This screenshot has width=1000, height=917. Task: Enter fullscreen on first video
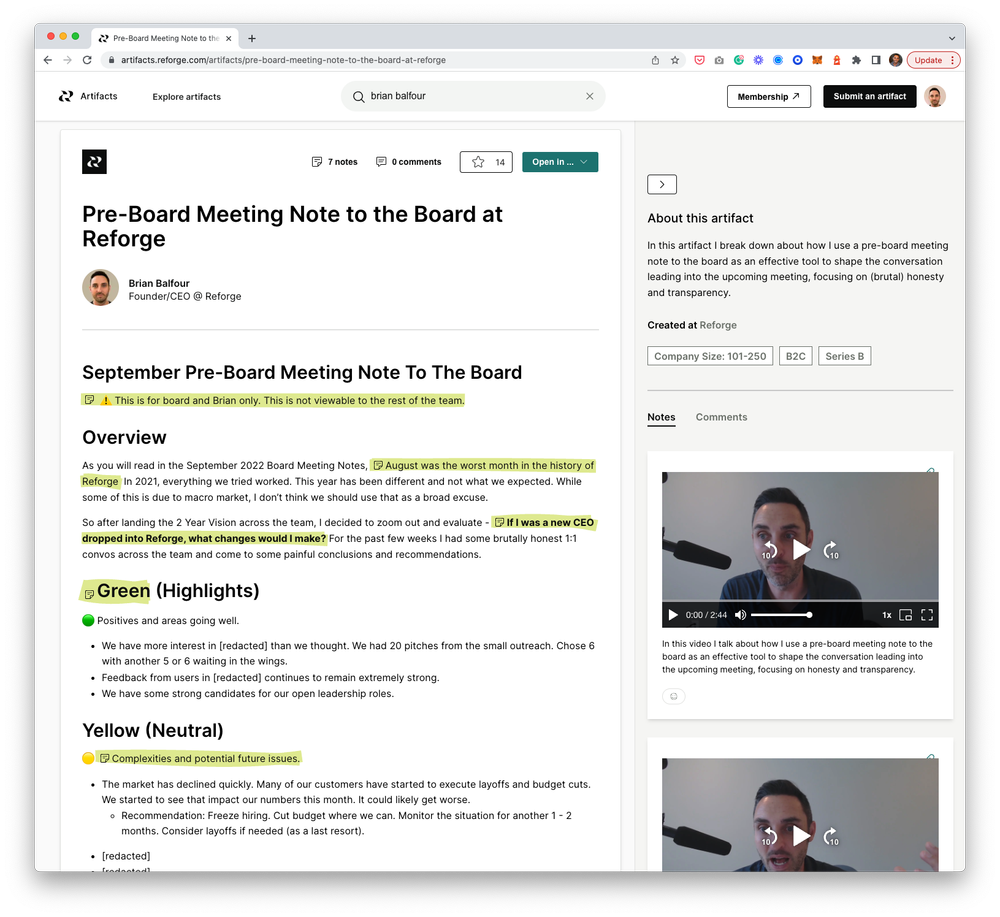click(x=927, y=615)
